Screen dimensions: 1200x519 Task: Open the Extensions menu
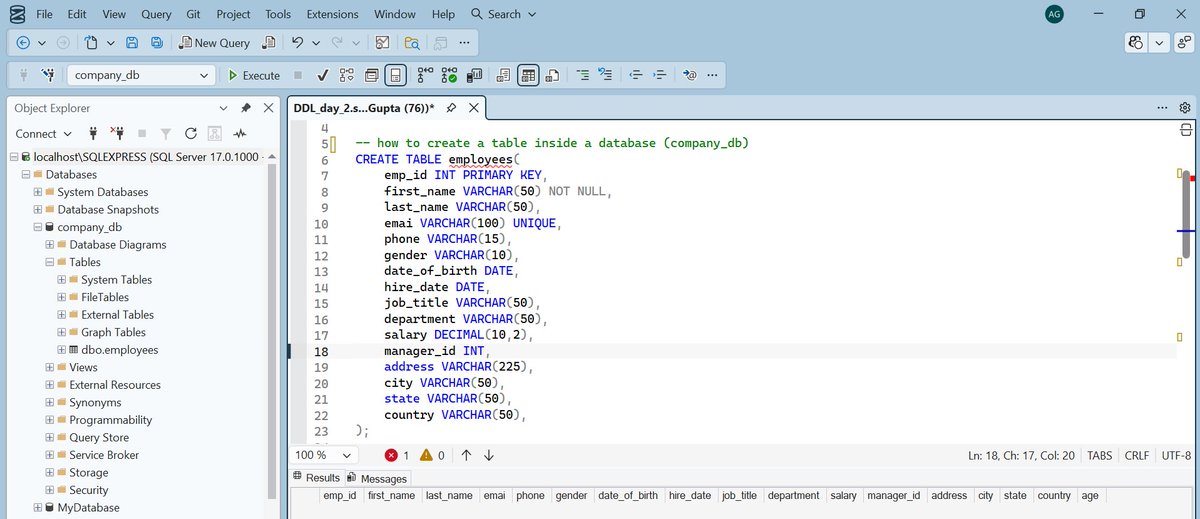click(x=333, y=14)
